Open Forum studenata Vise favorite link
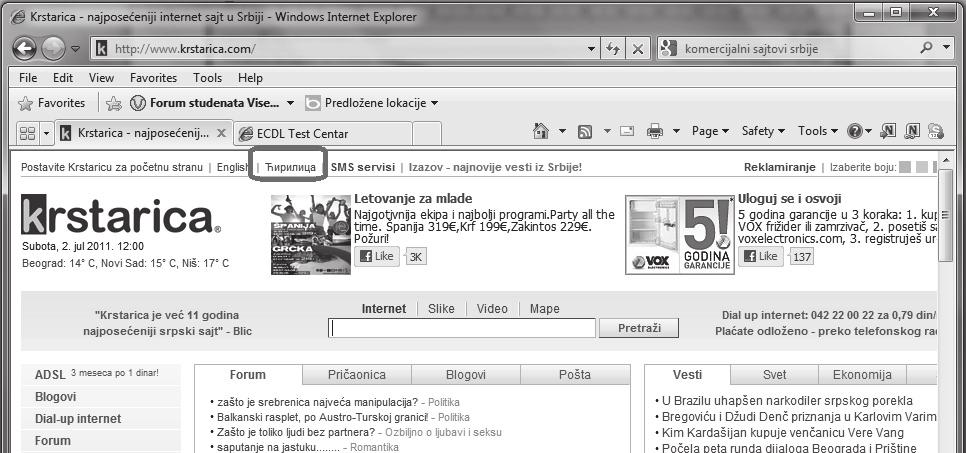Image resolution: width=966 pixels, height=453 pixels. coord(206,103)
